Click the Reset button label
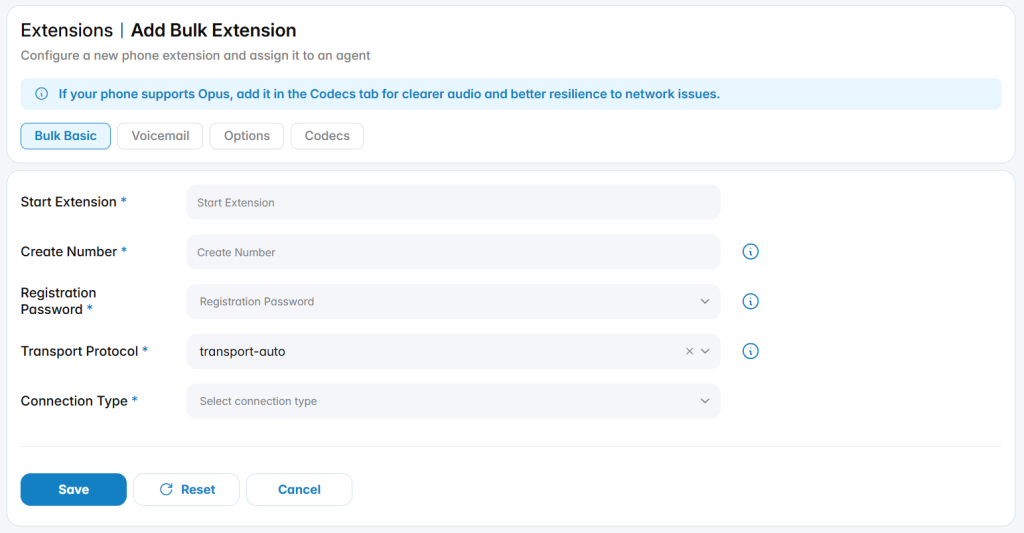This screenshot has height=533, width=1024. click(198, 489)
